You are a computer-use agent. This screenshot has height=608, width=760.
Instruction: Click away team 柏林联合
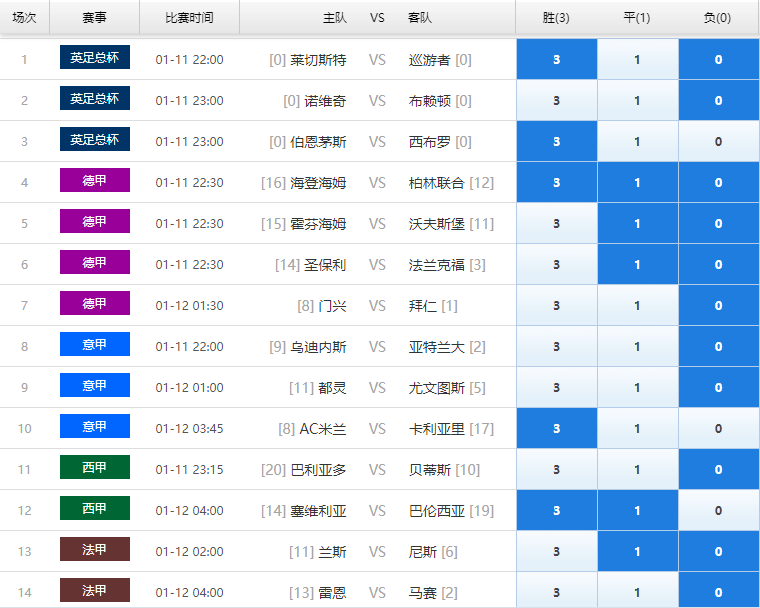(437, 183)
